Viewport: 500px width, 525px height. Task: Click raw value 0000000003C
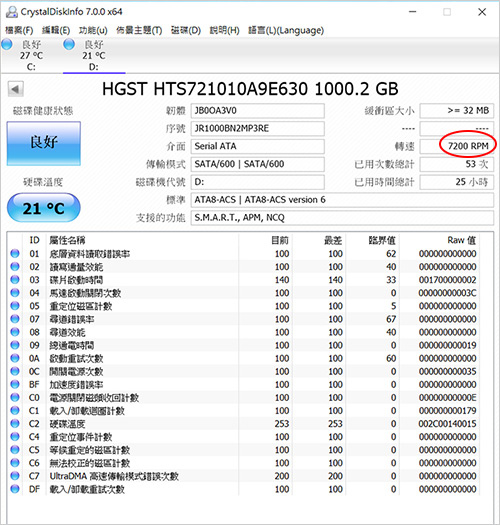447,293
